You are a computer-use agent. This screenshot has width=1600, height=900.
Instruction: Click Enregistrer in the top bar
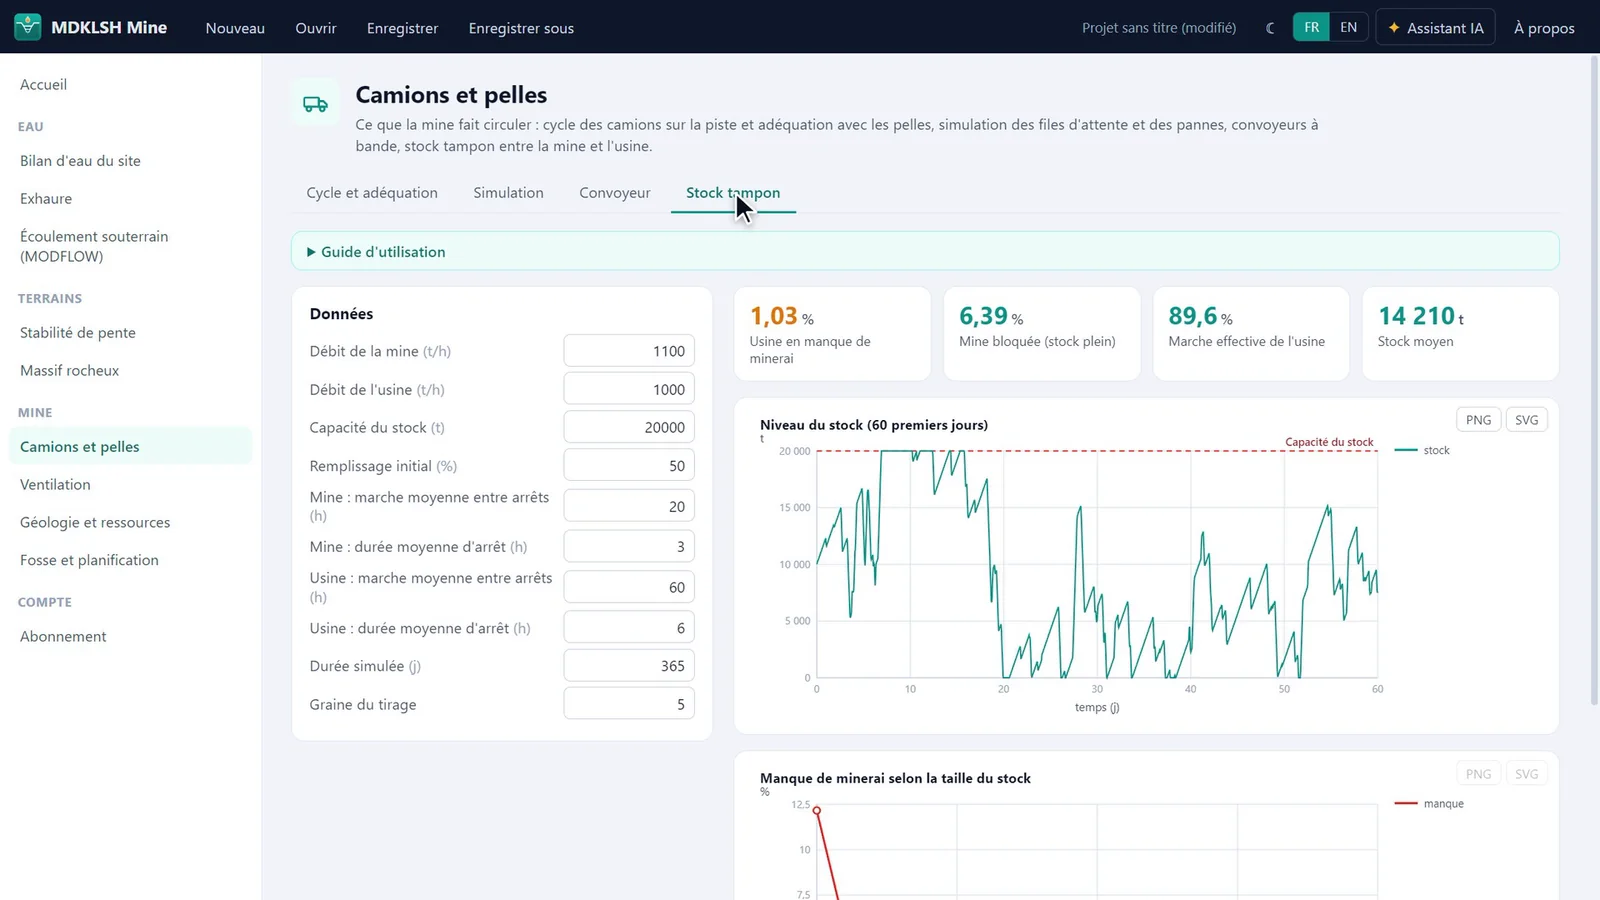[x=402, y=28]
